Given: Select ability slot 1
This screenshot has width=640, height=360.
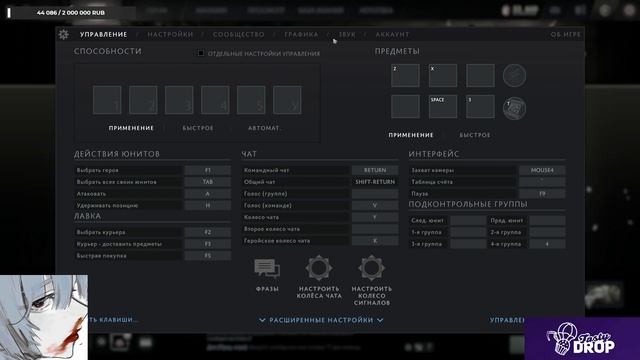Looking at the screenshot, I should [107, 100].
